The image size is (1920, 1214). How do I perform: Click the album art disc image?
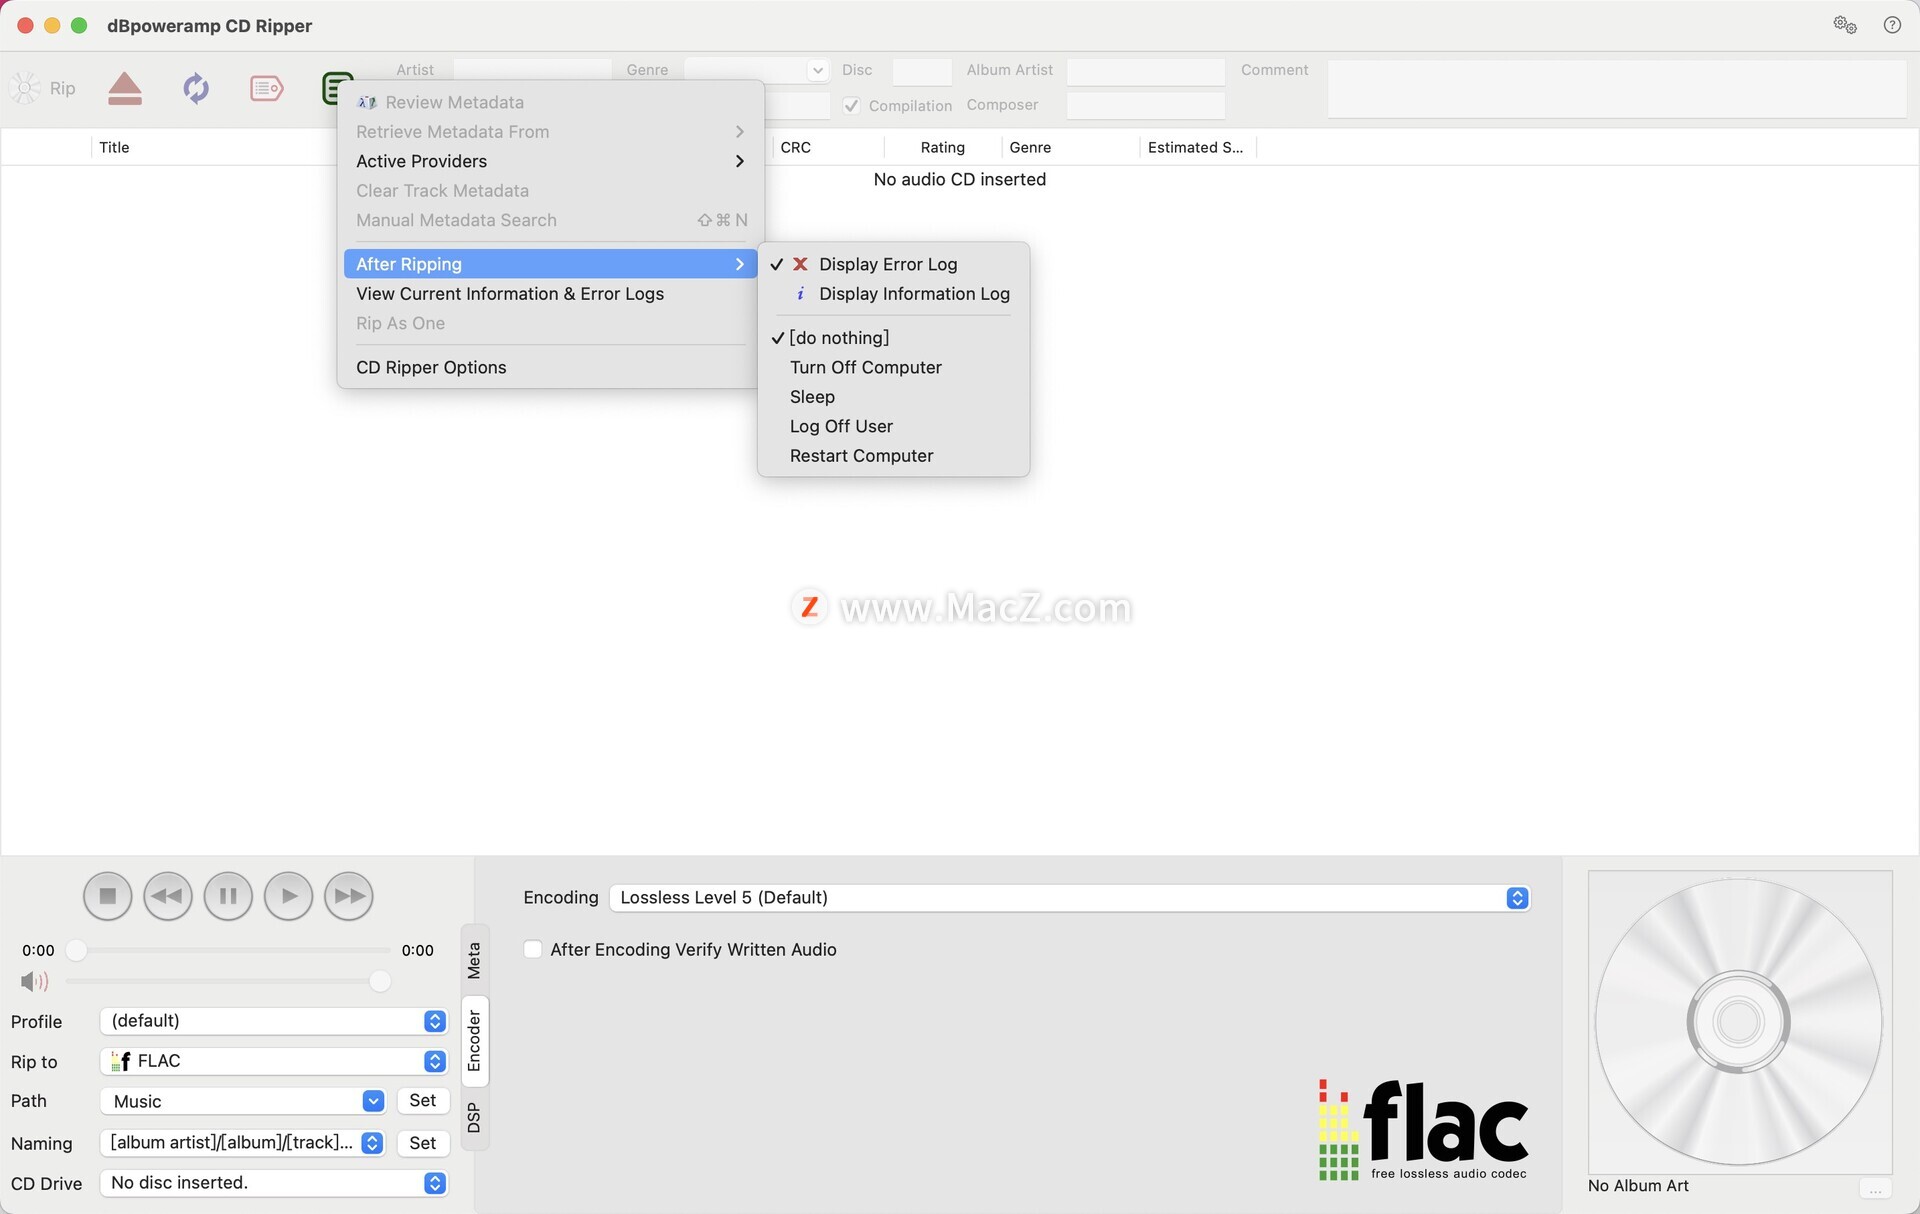pos(1739,1021)
